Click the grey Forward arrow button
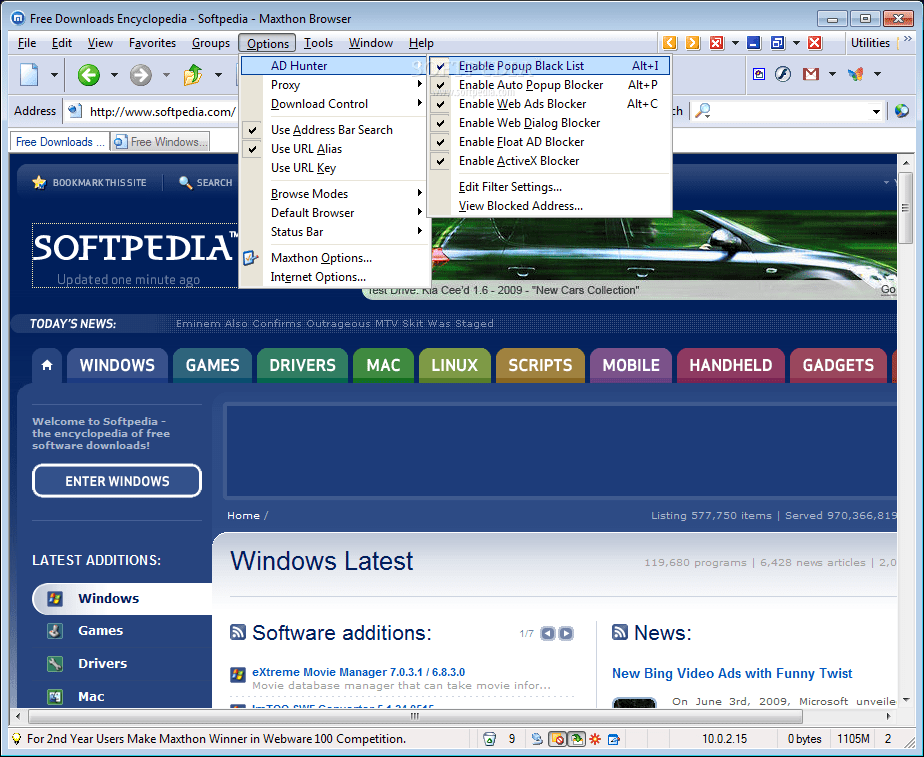This screenshot has height=757, width=924. [x=141, y=75]
